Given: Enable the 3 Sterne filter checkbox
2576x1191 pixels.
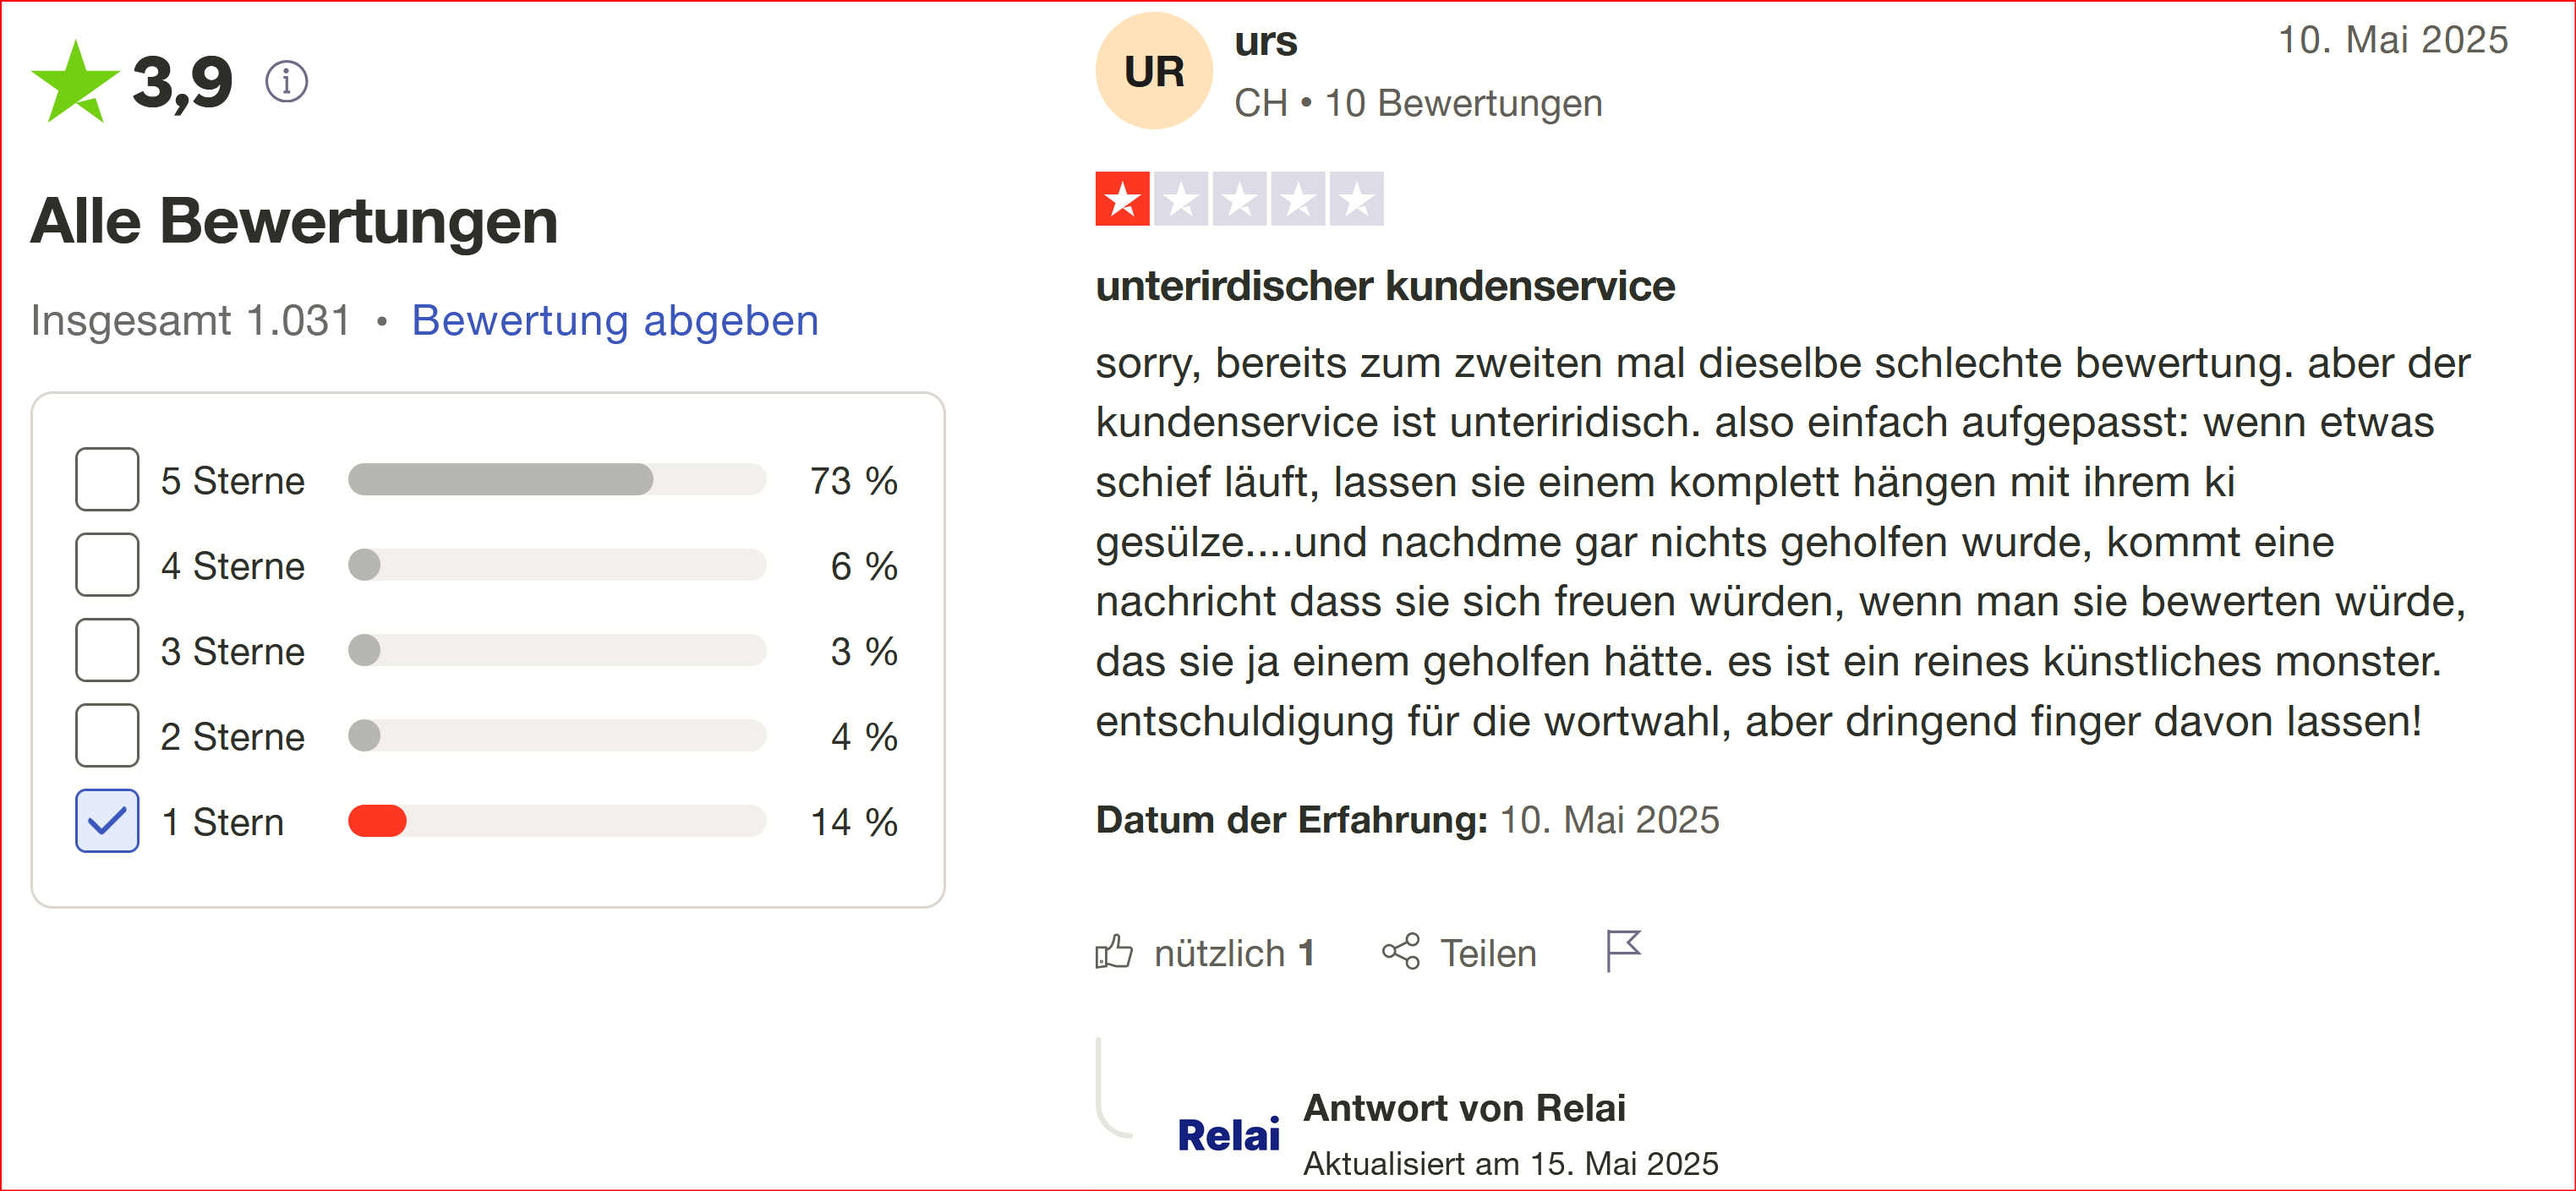Looking at the screenshot, I should tap(107, 650).
